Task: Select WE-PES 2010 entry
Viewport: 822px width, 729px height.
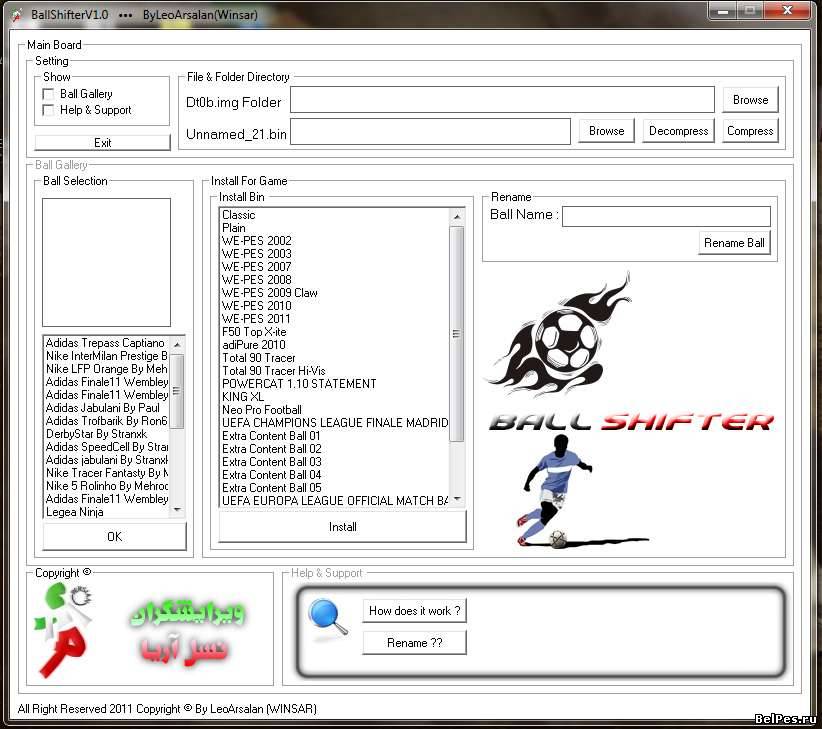Action: pyautogui.click(x=334, y=306)
